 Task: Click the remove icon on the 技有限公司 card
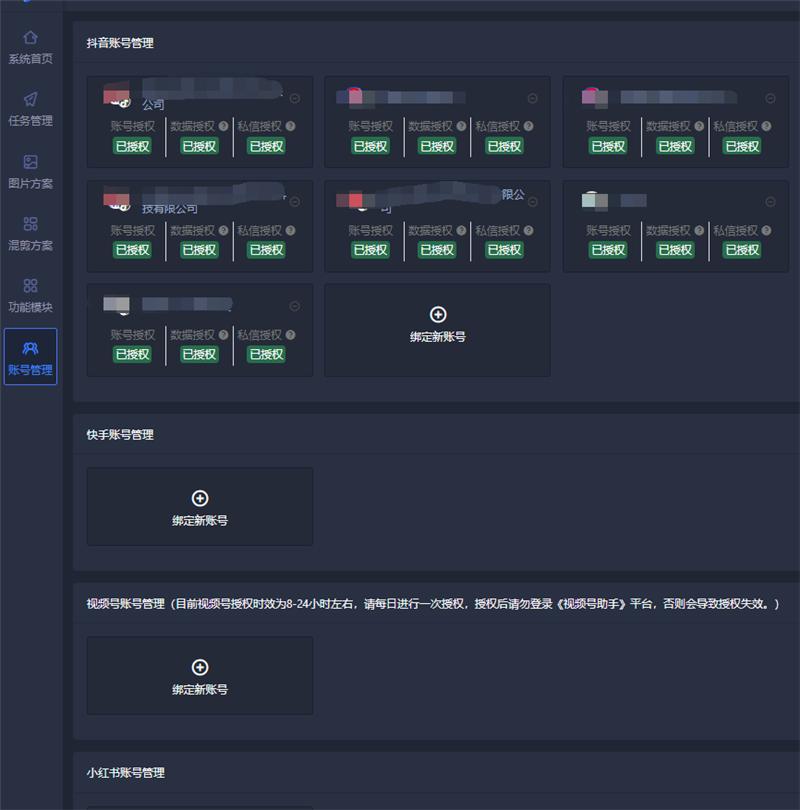[x=295, y=201]
